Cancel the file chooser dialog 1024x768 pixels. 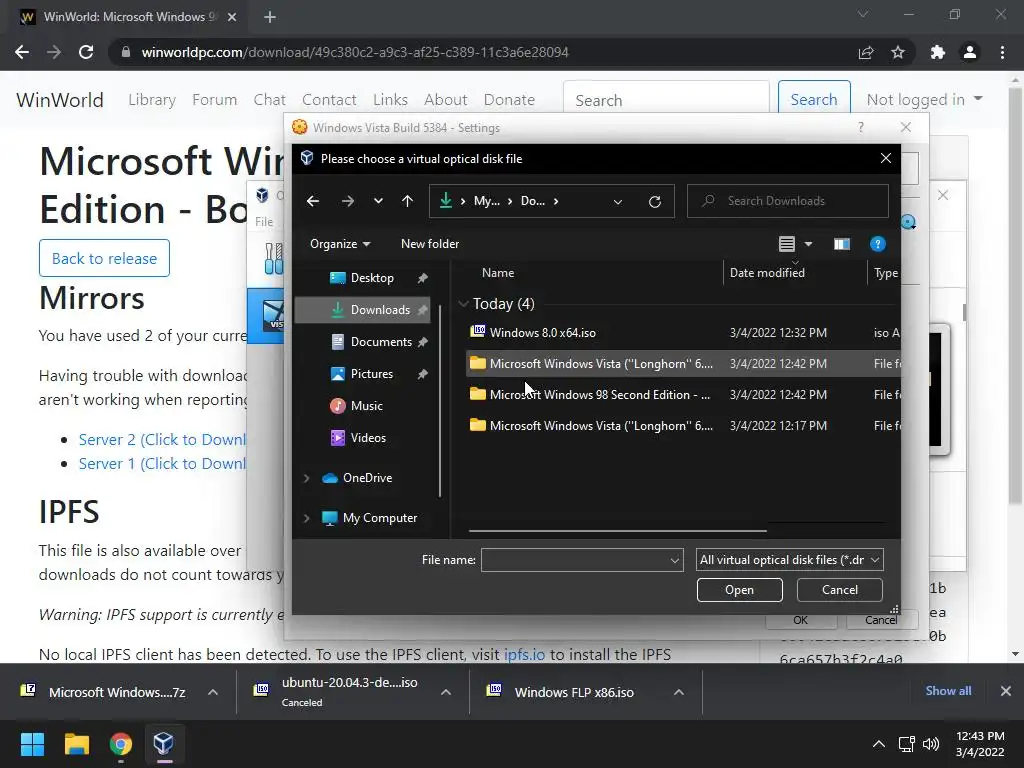point(839,590)
